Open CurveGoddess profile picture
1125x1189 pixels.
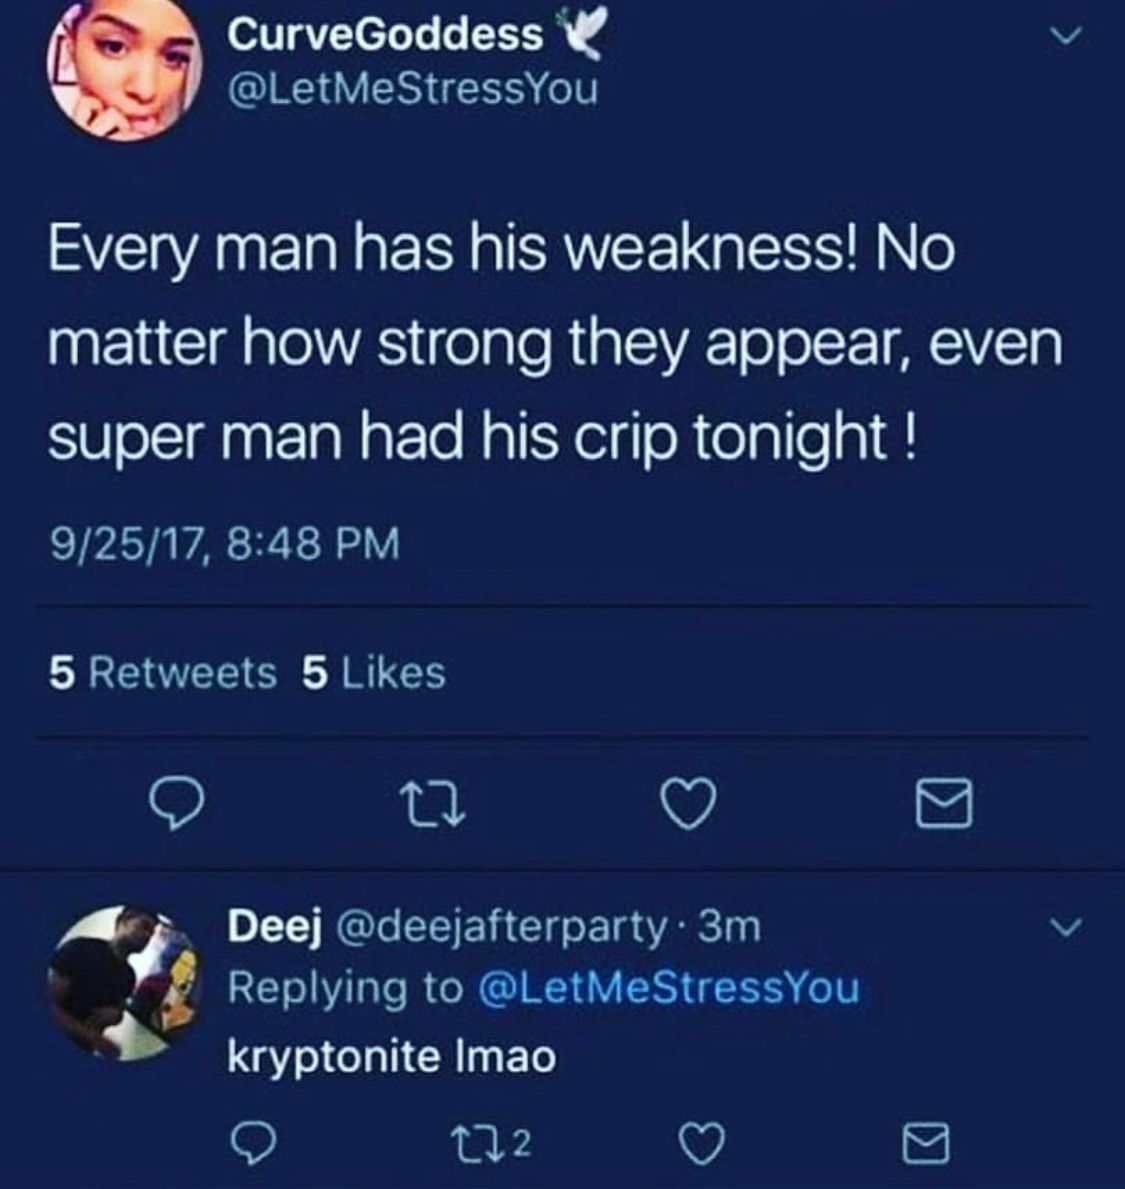[x=121, y=70]
